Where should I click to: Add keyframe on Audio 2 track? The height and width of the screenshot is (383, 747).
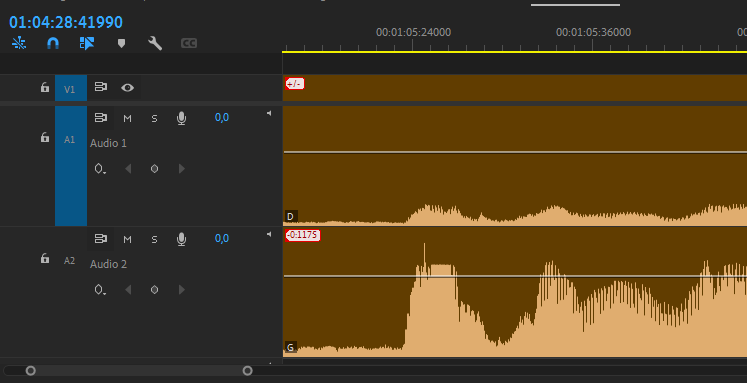click(x=154, y=290)
